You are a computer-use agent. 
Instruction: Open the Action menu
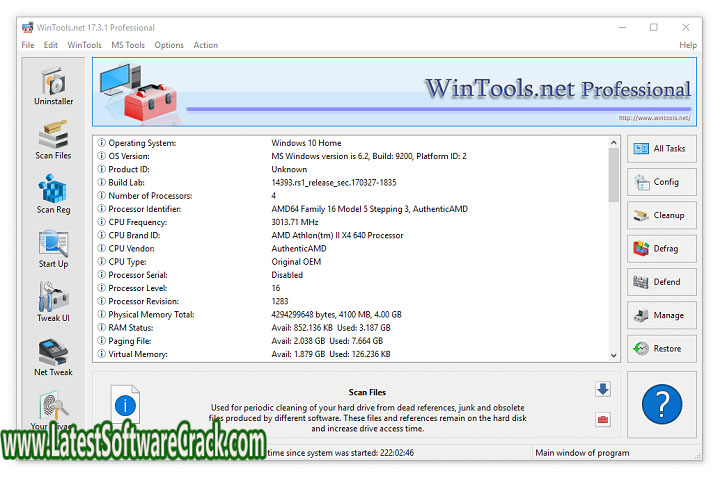click(x=206, y=45)
